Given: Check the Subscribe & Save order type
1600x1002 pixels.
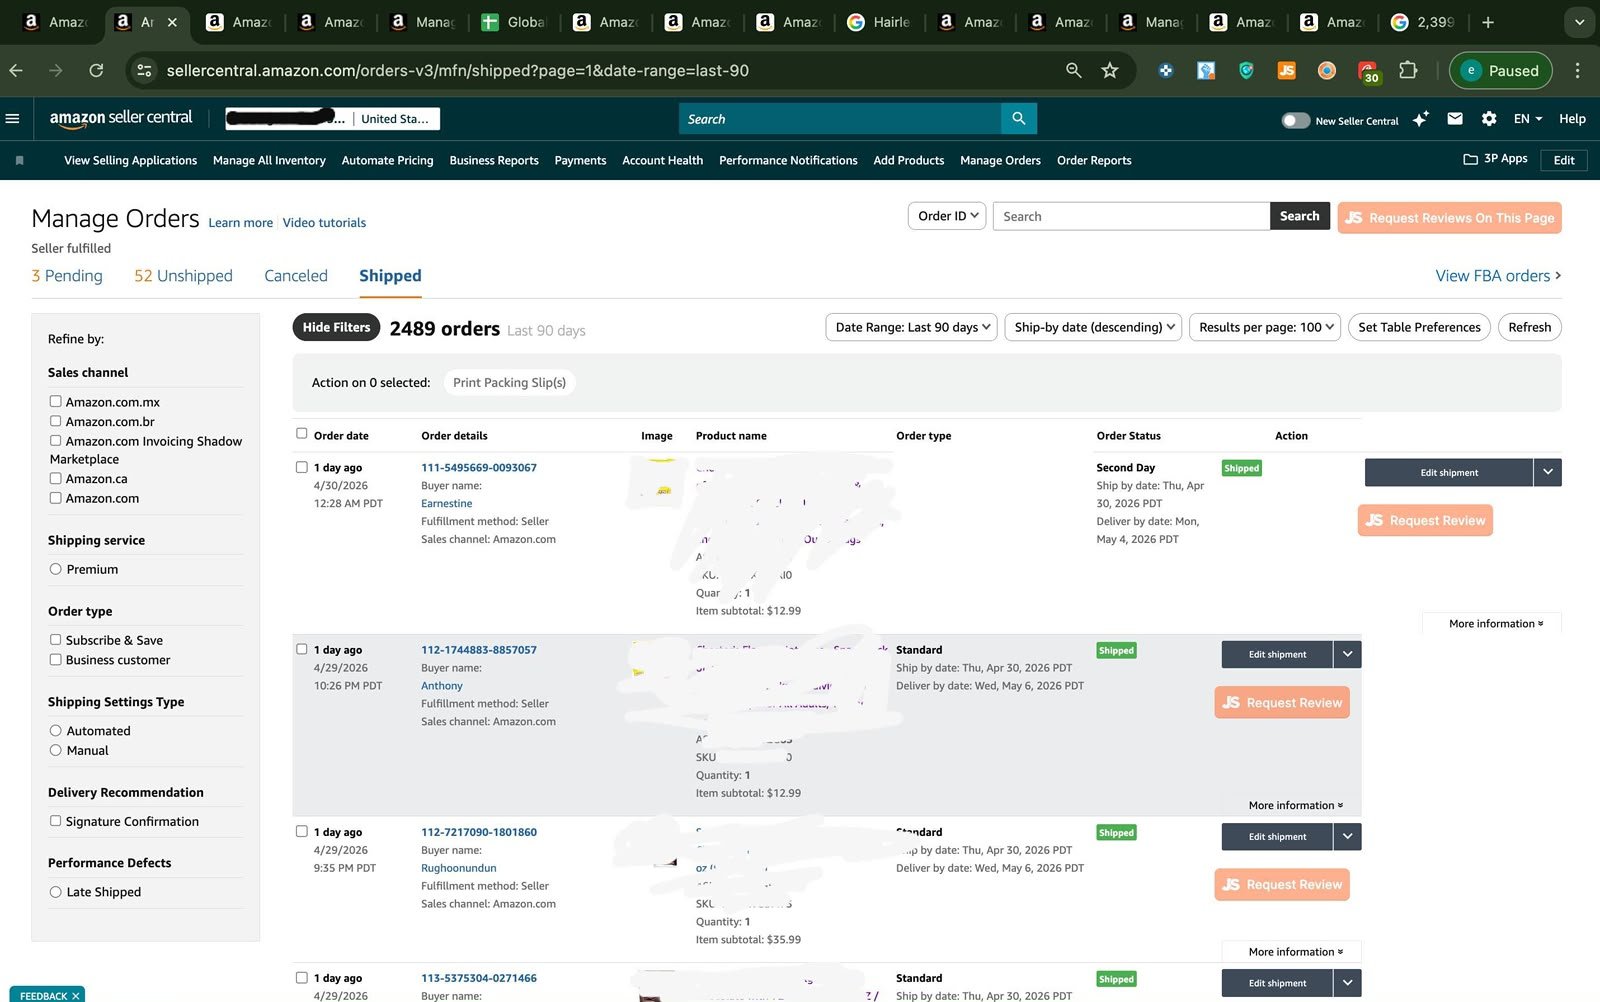Looking at the screenshot, I should pos(56,639).
